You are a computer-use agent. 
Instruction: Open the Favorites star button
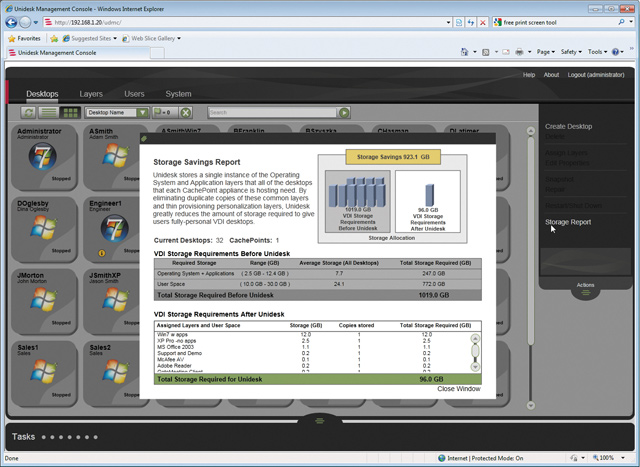24,38
